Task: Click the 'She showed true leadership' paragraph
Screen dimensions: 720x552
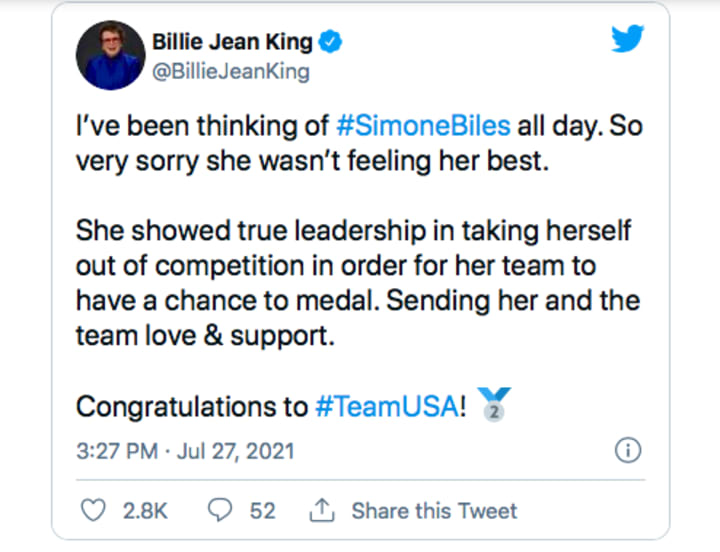Action: [358, 283]
